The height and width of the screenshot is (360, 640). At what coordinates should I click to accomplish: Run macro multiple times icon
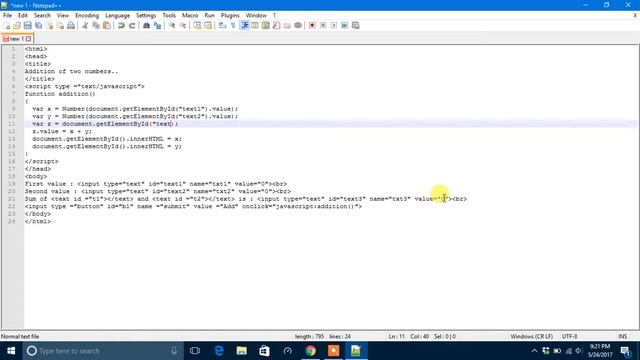click(x=344, y=25)
